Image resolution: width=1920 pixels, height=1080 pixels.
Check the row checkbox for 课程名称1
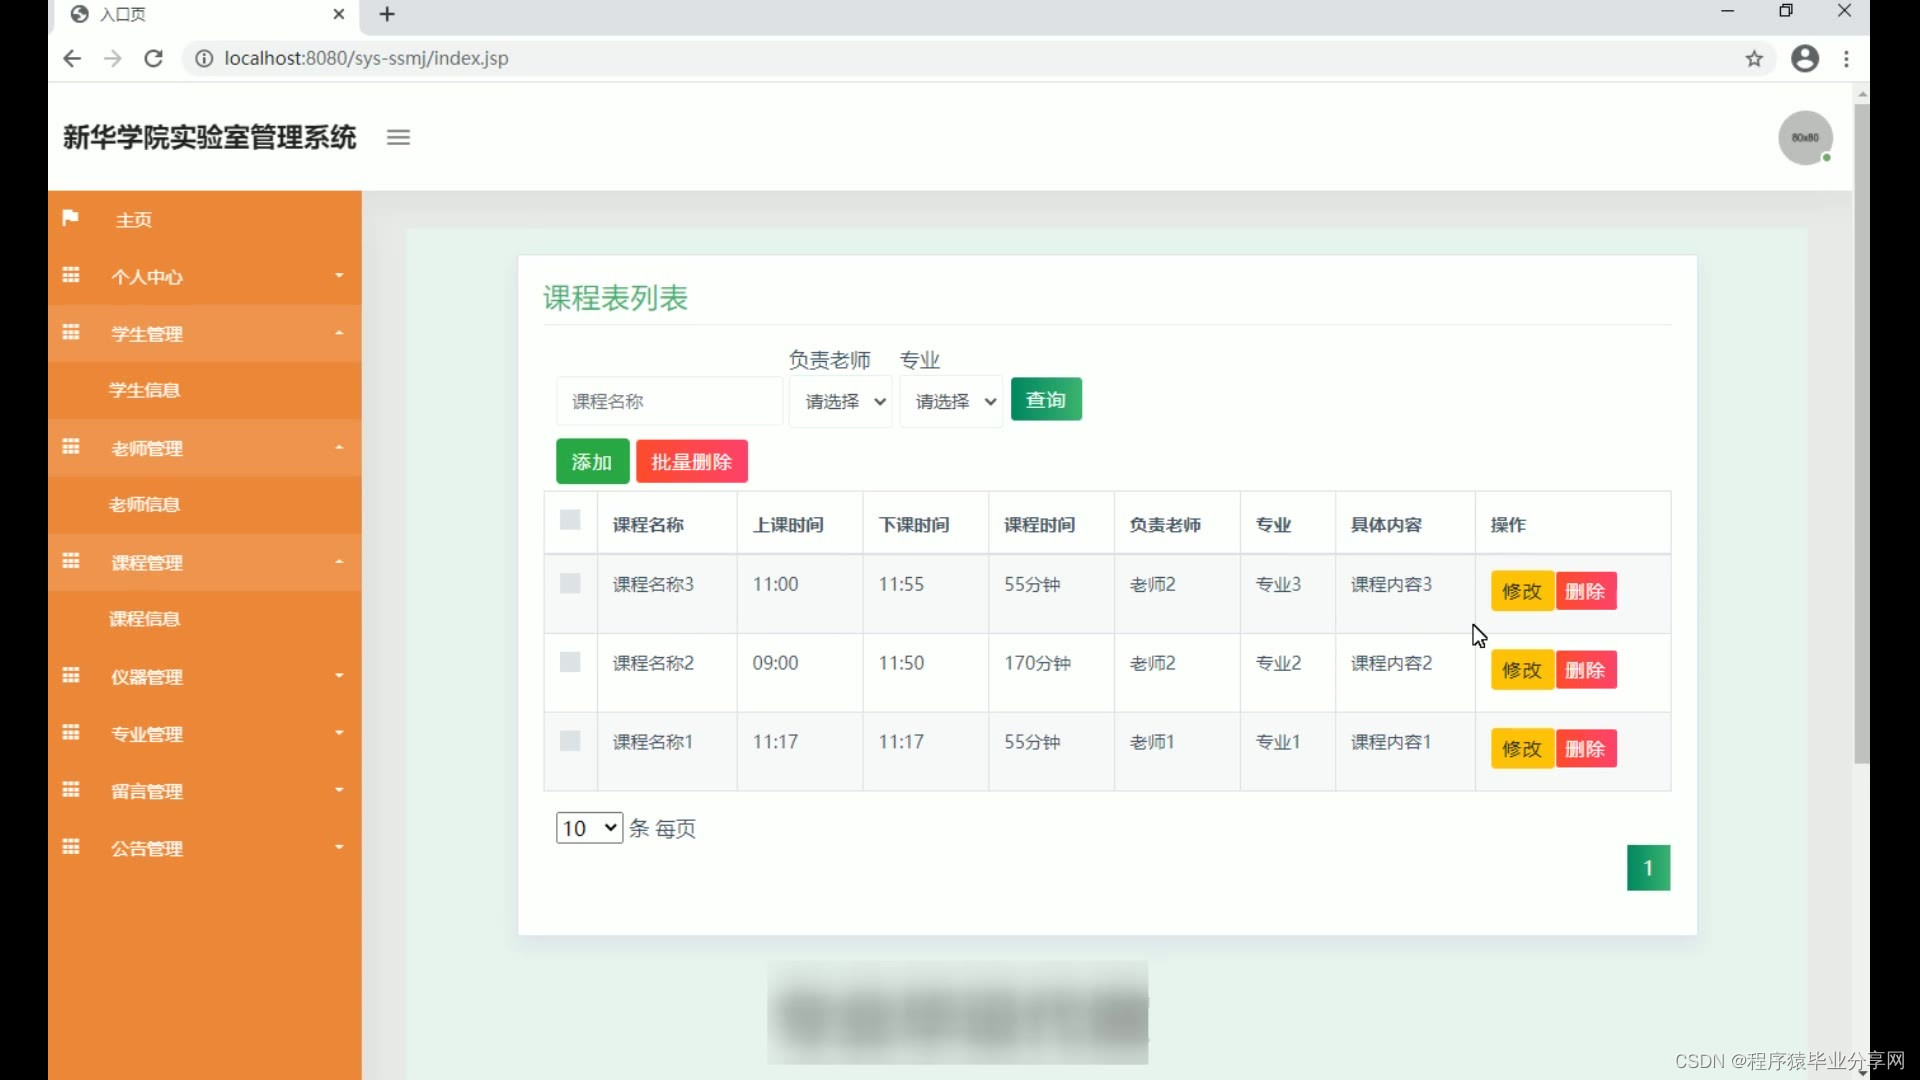point(570,741)
